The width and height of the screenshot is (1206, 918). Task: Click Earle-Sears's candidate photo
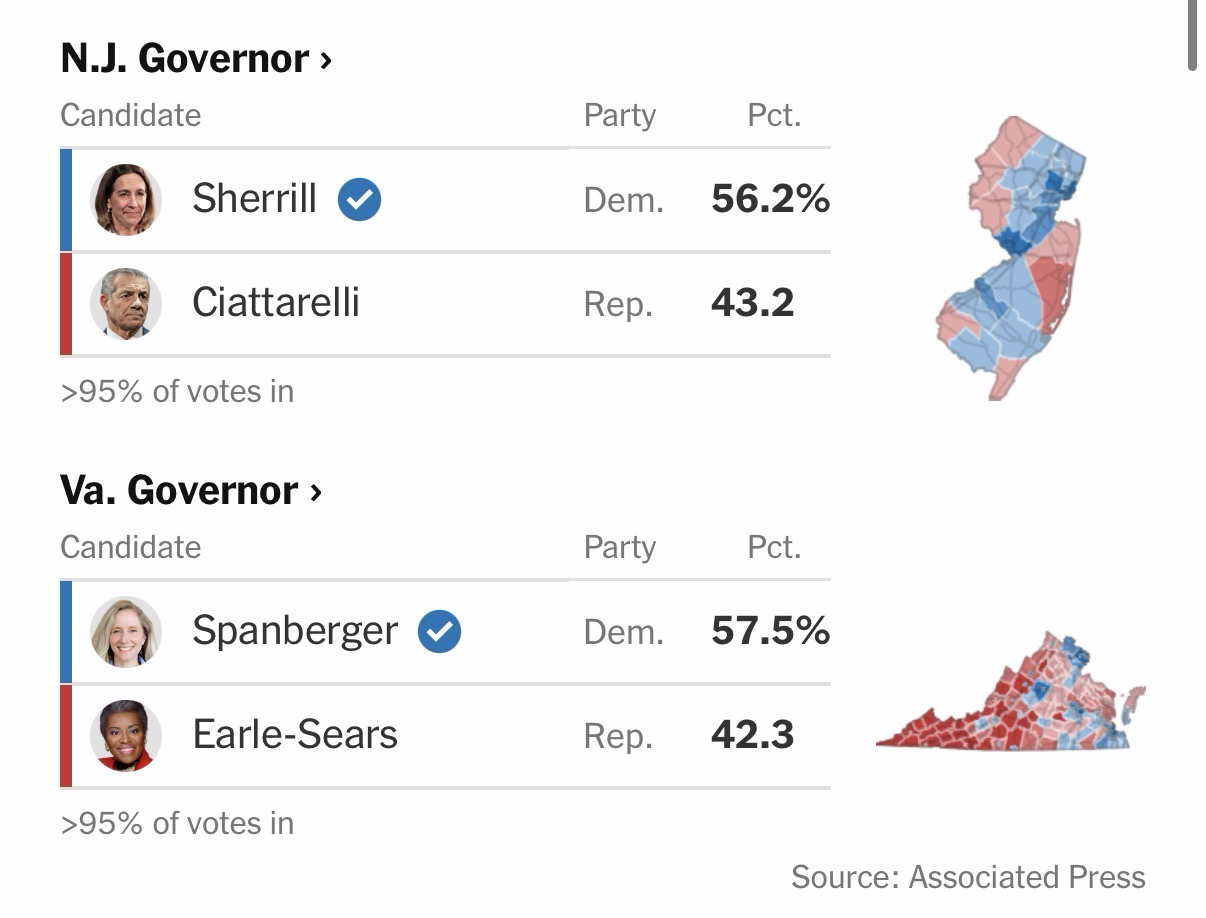pos(126,735)
